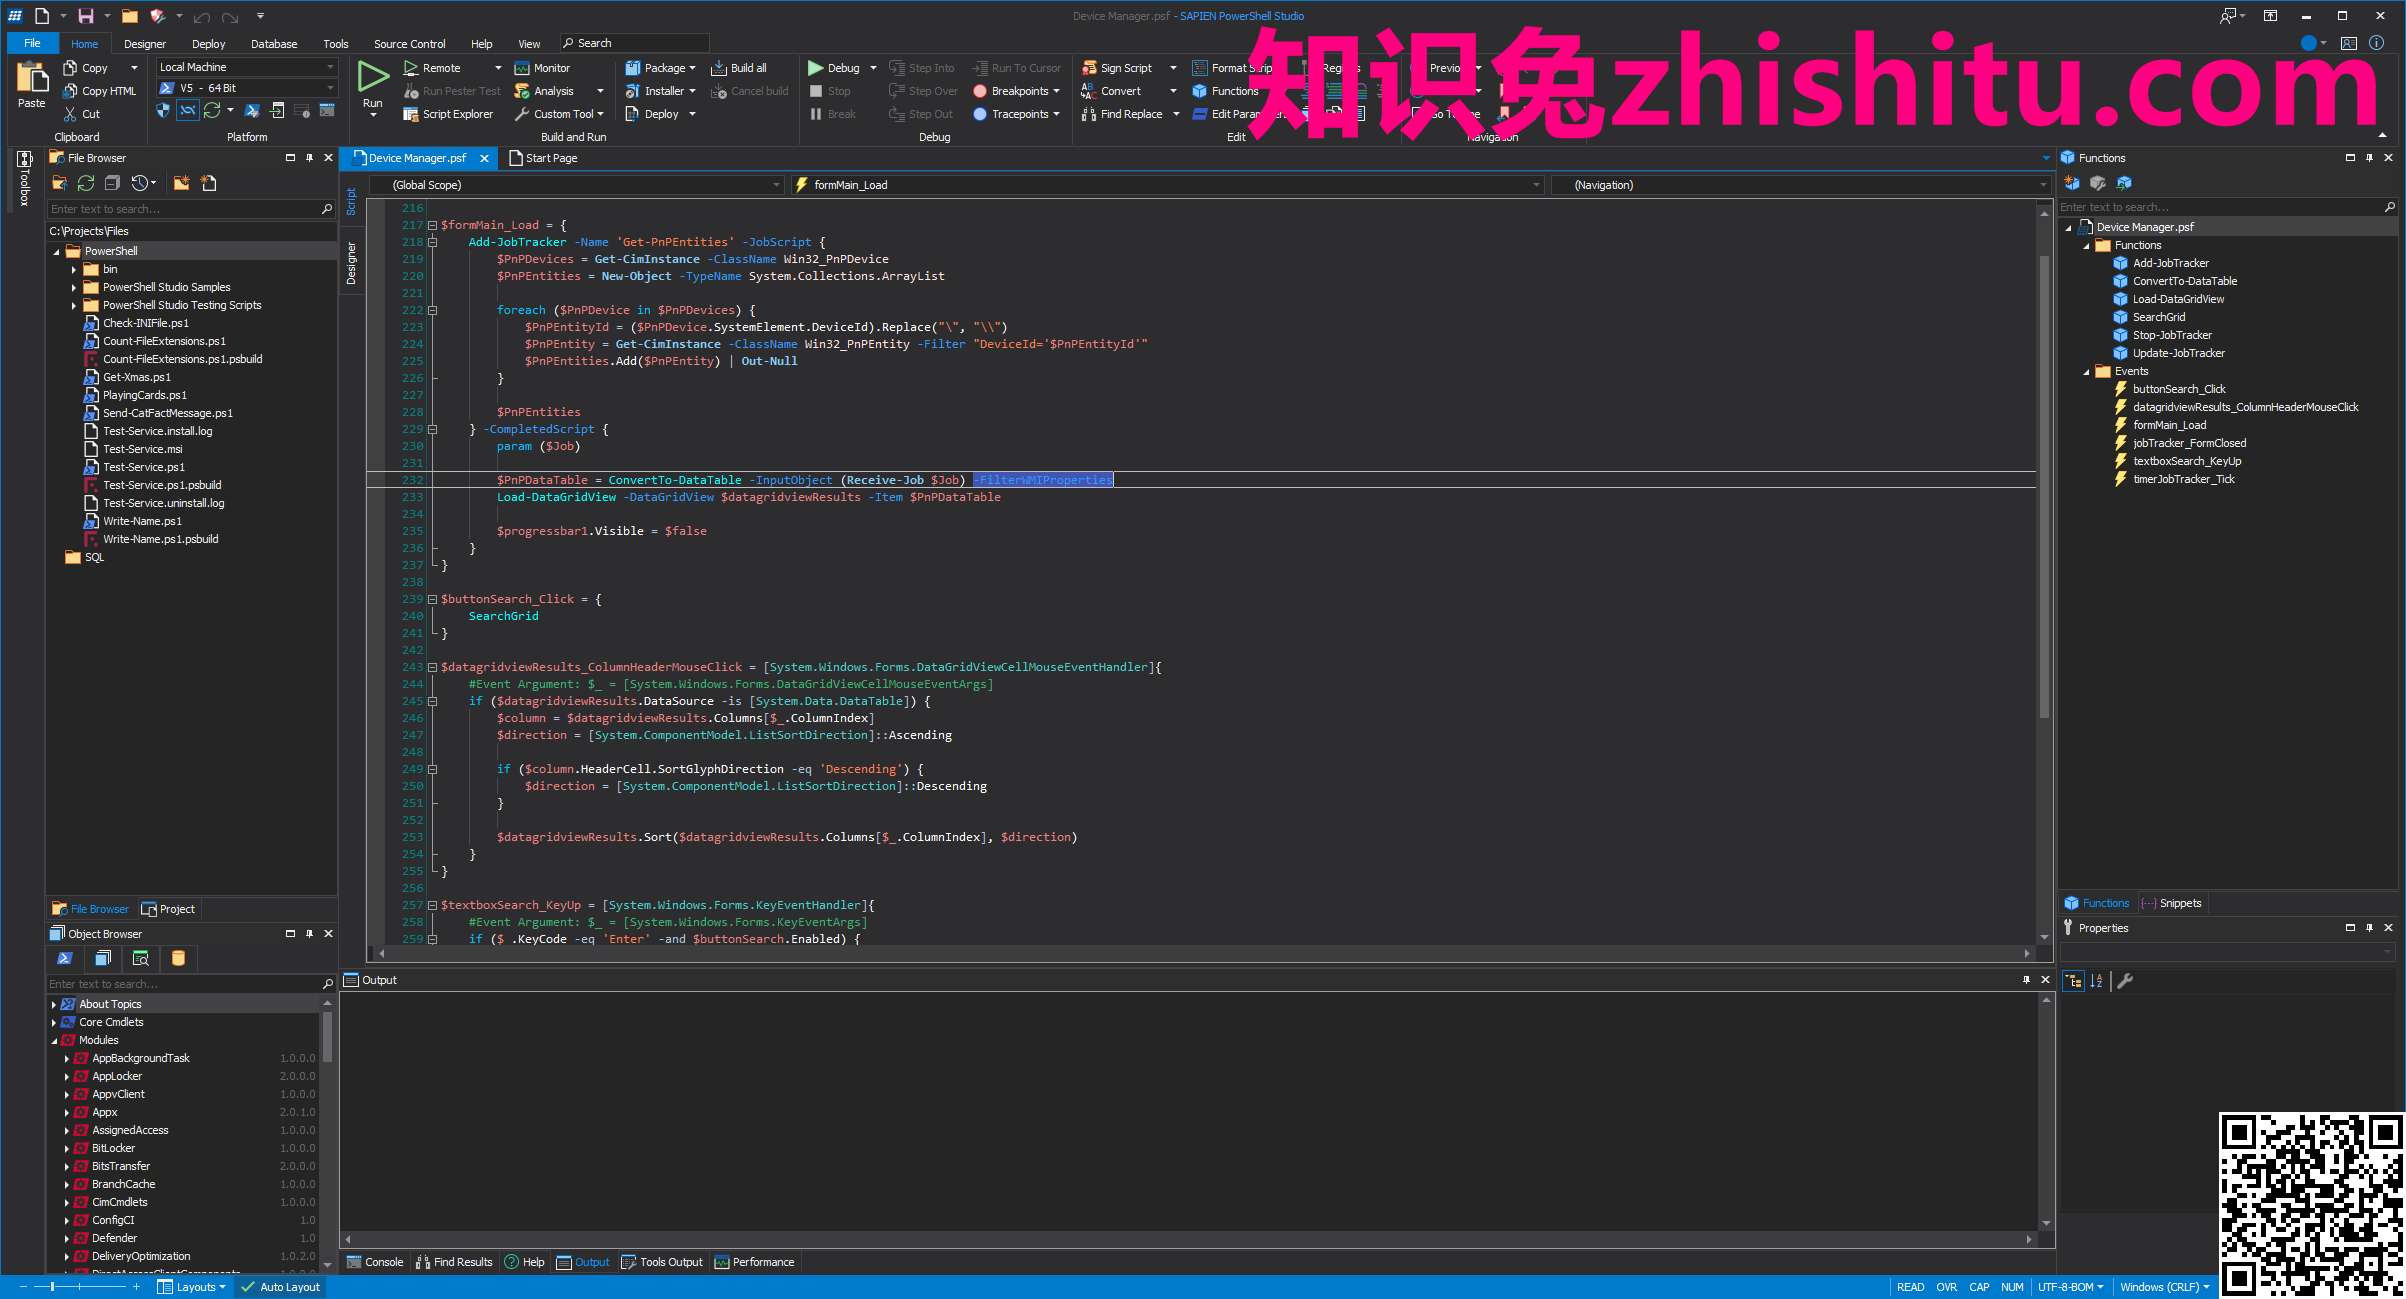Open the (Global Scope) dropdown
Viewport: 2406px width, 1299px height.
[x=577, y=185]
